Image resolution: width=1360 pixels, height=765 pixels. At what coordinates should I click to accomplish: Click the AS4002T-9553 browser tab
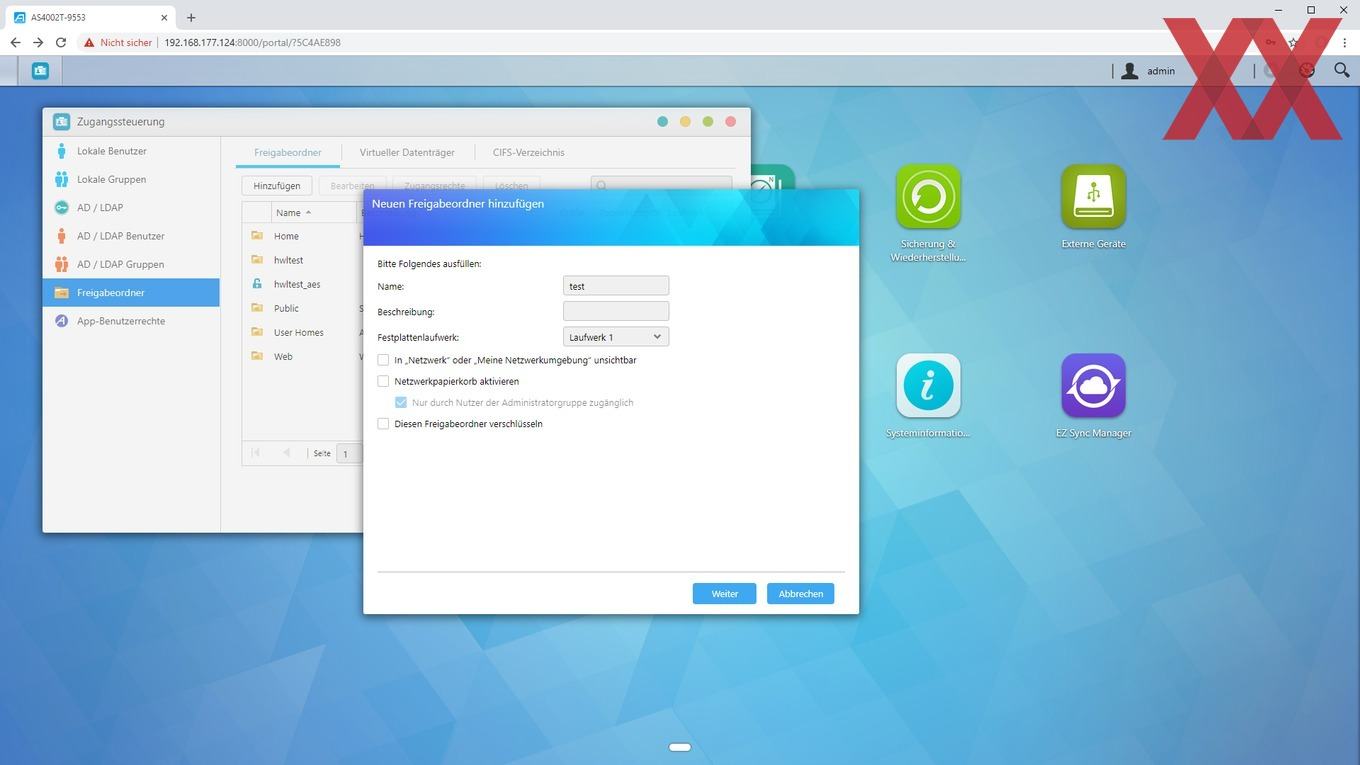point(92,17)
